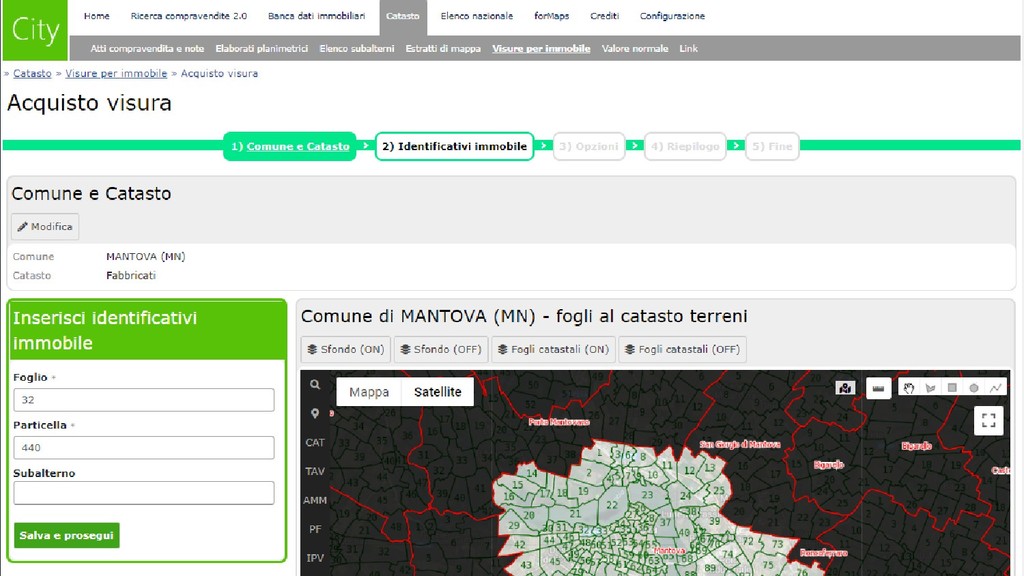Screen dimensions: 1024x576
Task: Click the location pin icon on map sidebar
Action: pyautogui.click(x=315, y=413)
